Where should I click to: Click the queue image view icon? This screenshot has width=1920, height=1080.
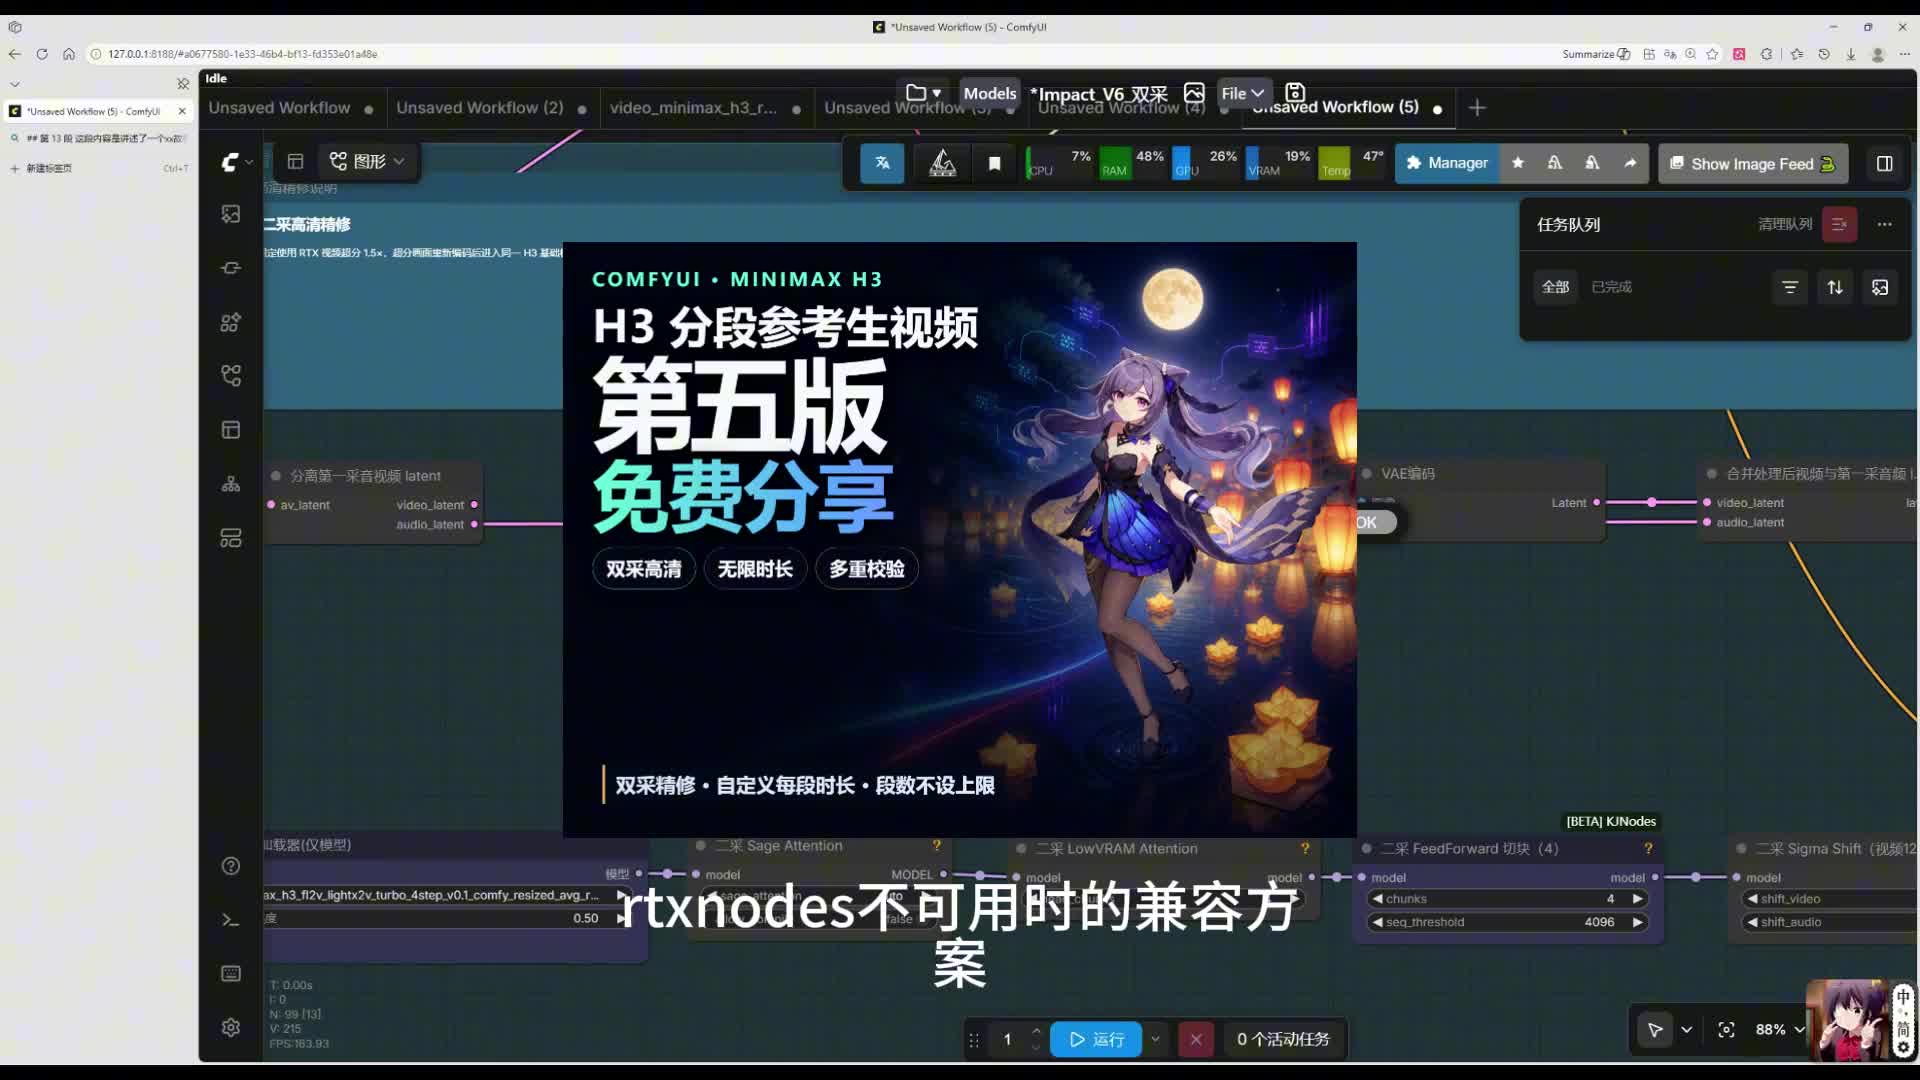pyautogui.click(x=1880, y=287)
